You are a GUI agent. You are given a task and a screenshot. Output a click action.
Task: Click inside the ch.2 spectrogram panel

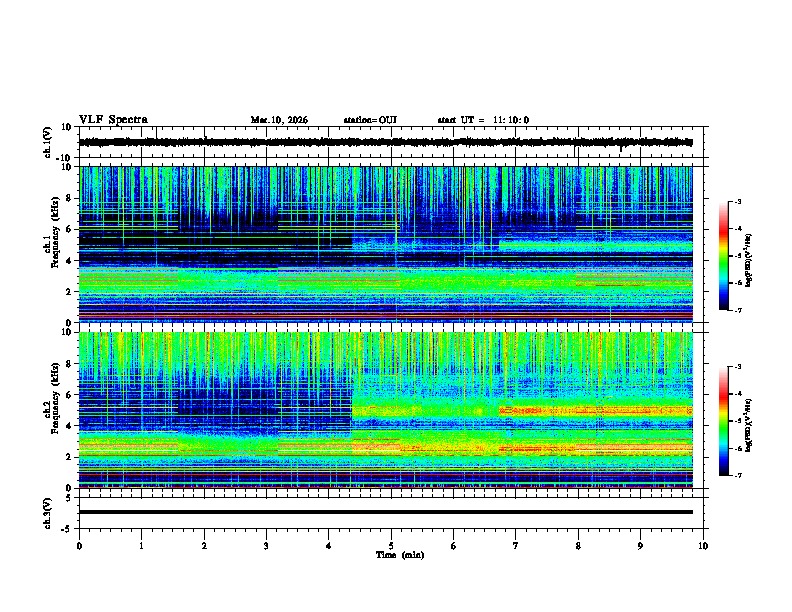pos(385,410)
